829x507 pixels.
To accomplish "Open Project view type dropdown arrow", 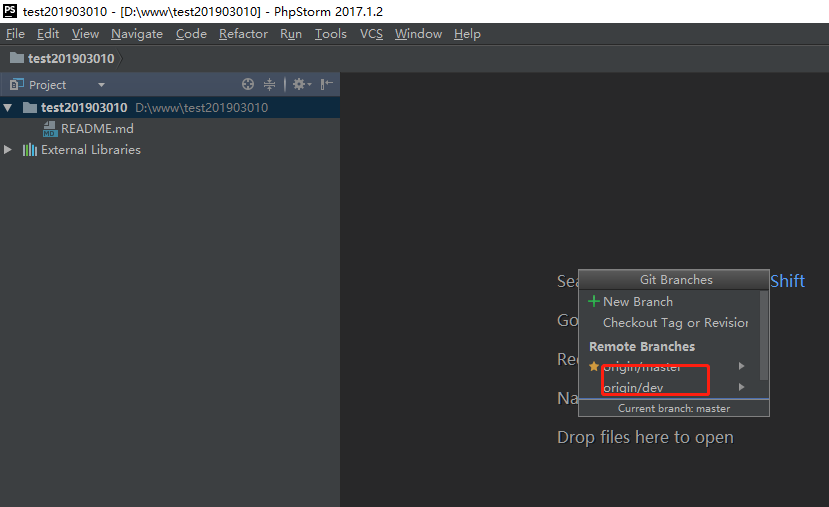I will (101, 85).
